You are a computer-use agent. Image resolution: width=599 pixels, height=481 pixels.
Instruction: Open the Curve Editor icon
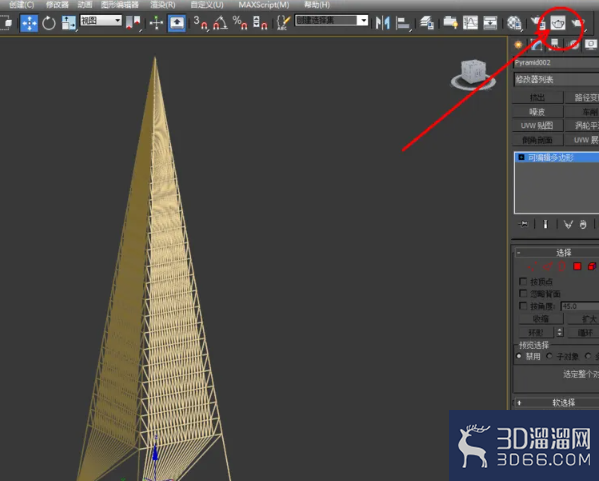(470, 23)
